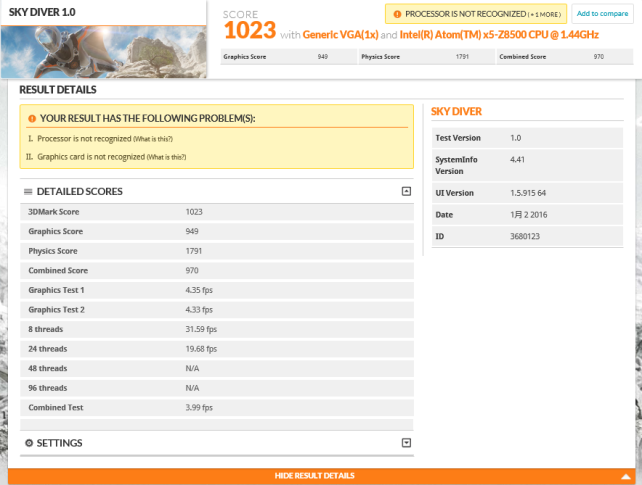
Task: Open What is this for processor problem
Action: (x=153, y=139)
